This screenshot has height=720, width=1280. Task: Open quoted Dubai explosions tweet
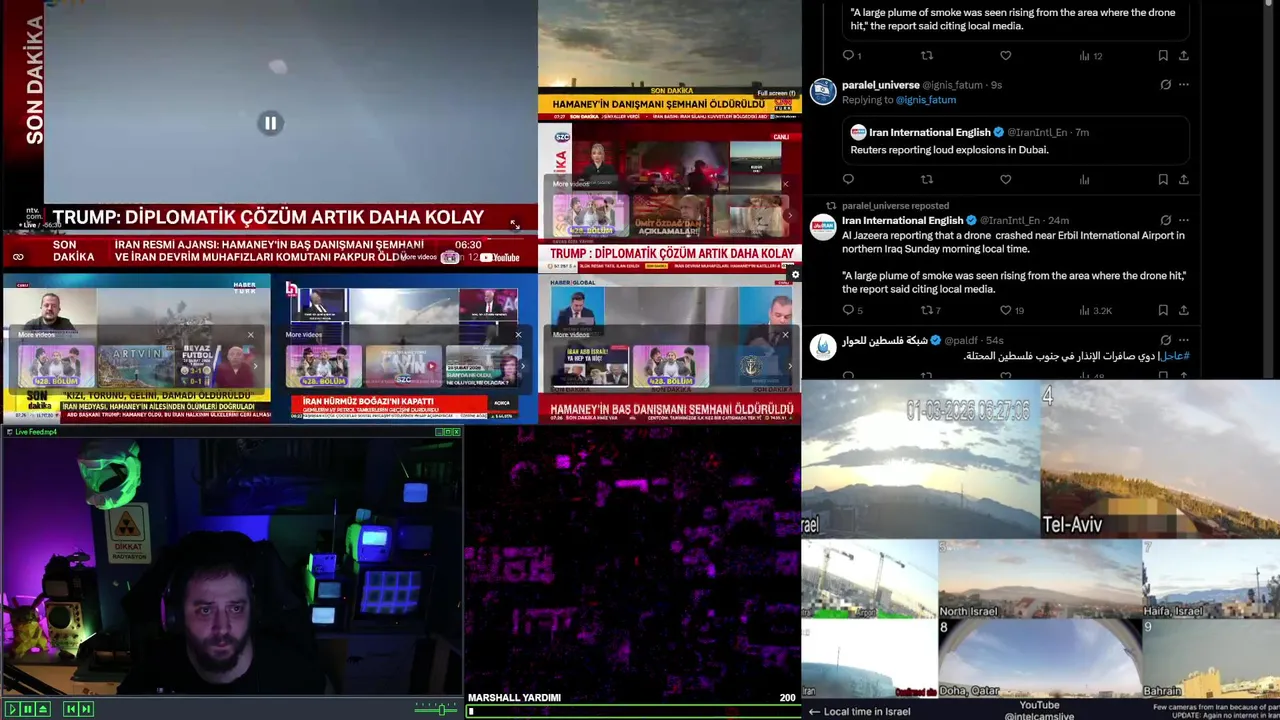pyautogui.click(x=1016, y=140)
